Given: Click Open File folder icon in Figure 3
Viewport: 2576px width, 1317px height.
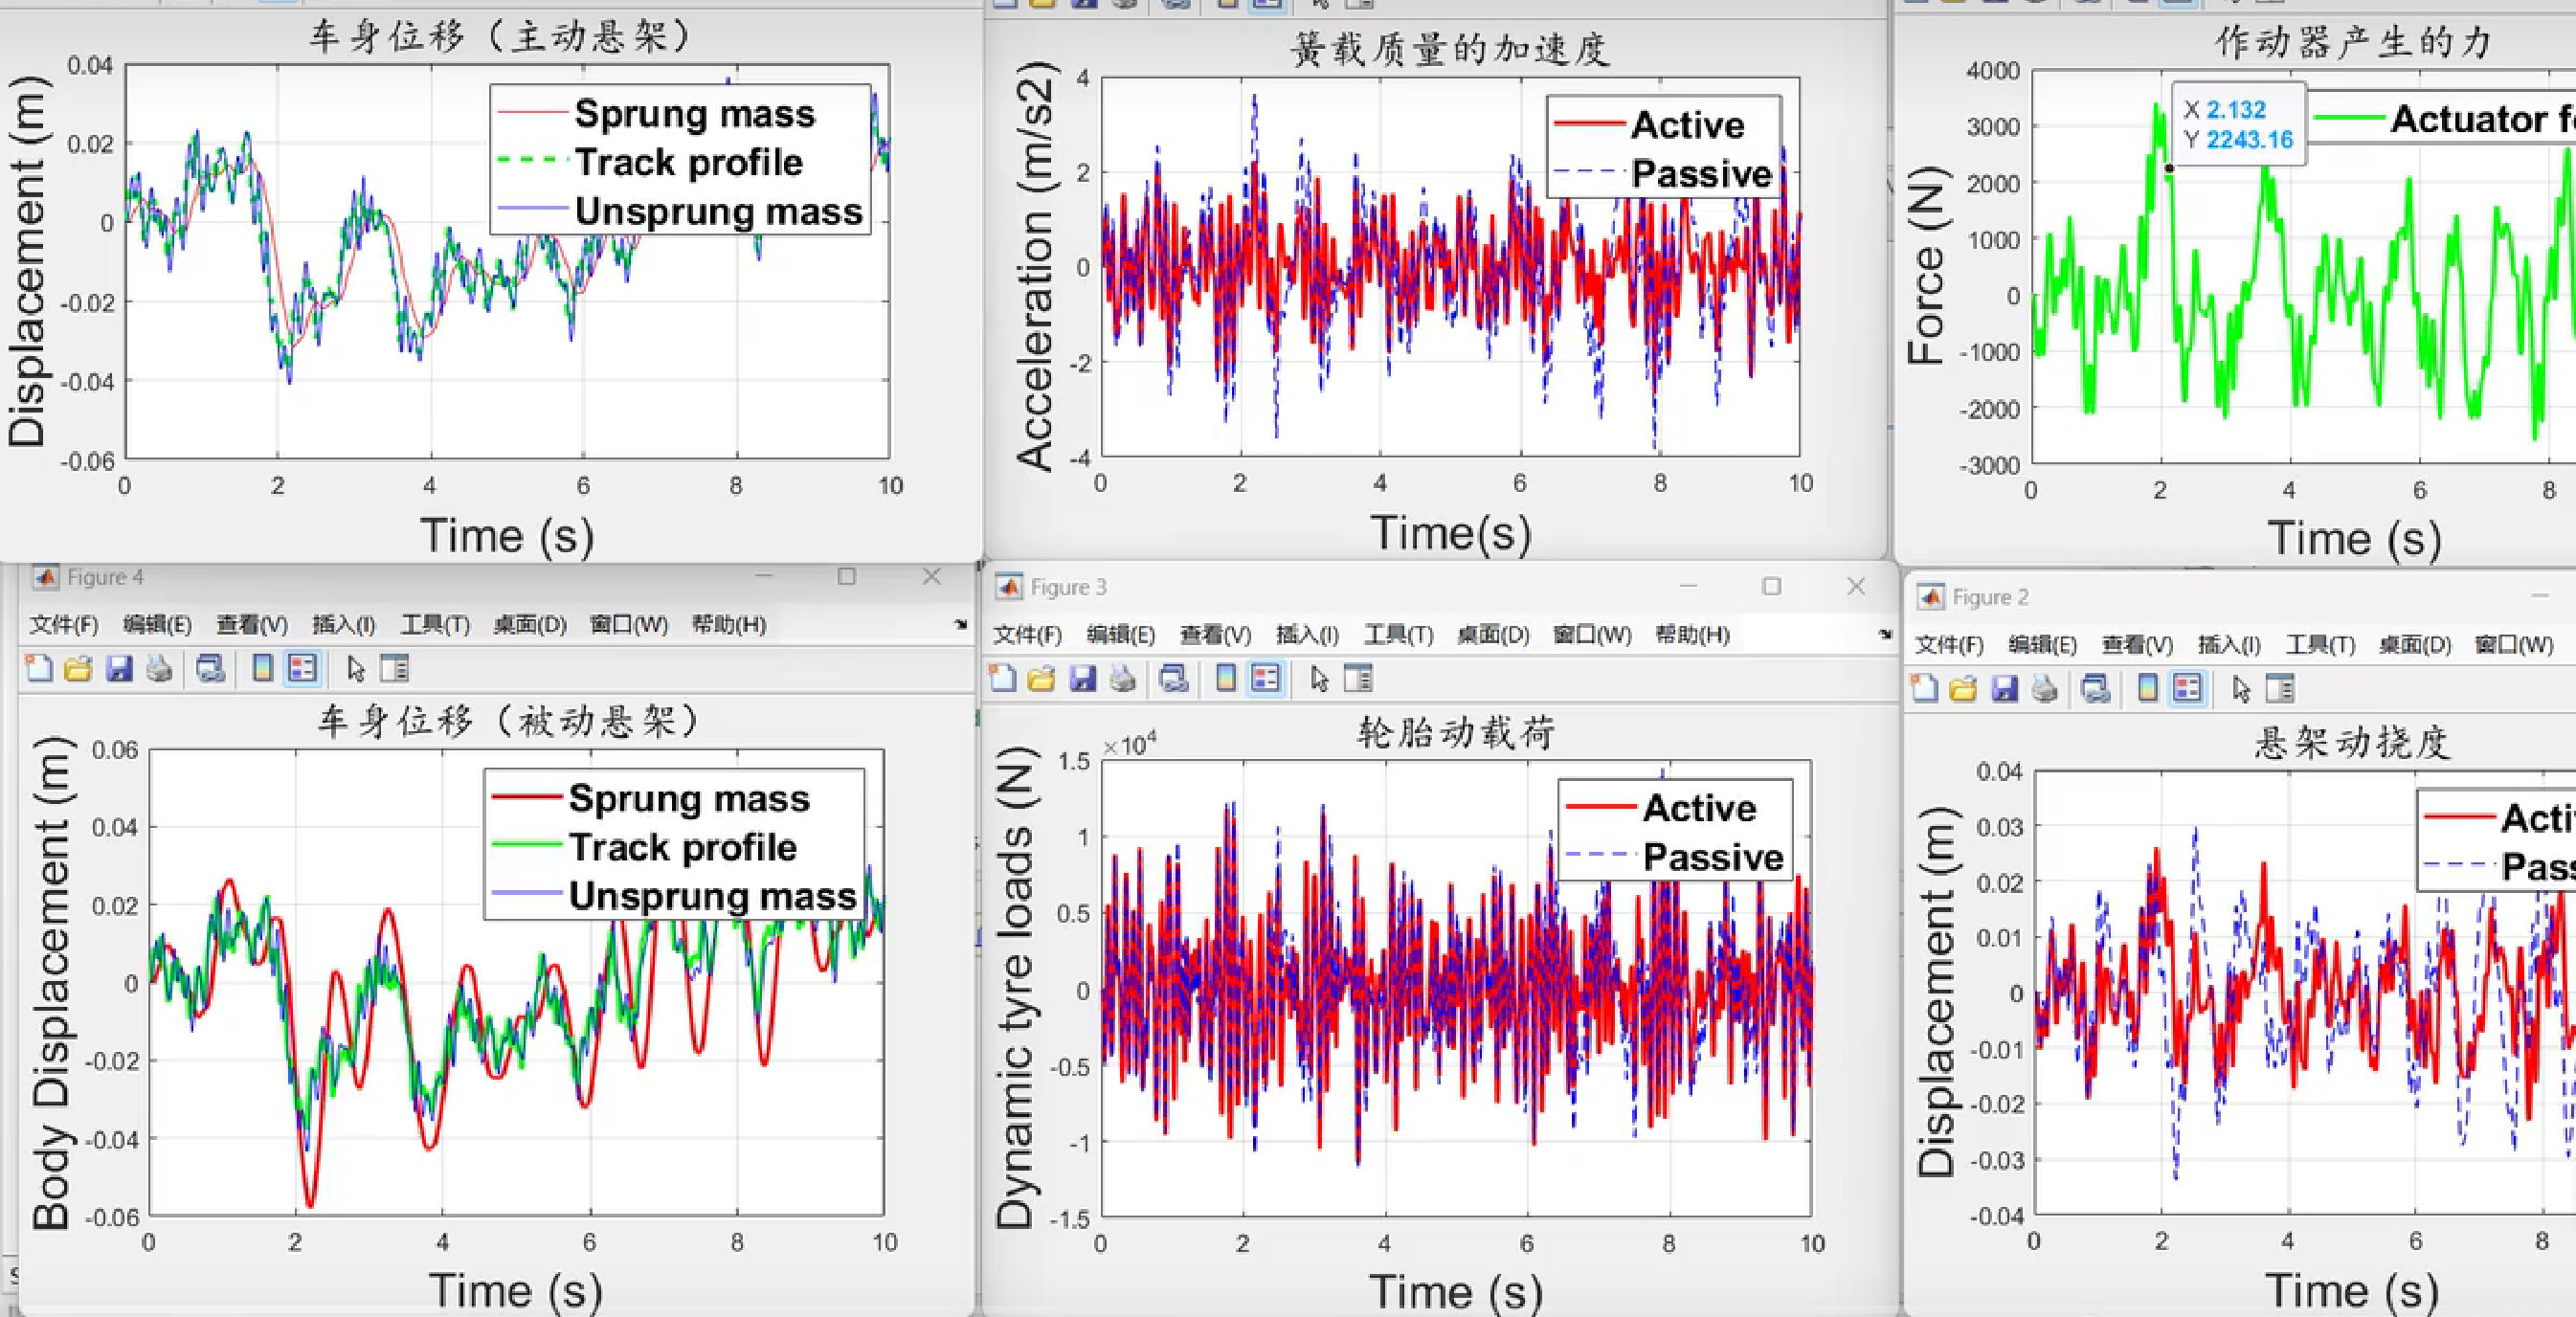Looking at the screenshot, I should [1042, 679].
